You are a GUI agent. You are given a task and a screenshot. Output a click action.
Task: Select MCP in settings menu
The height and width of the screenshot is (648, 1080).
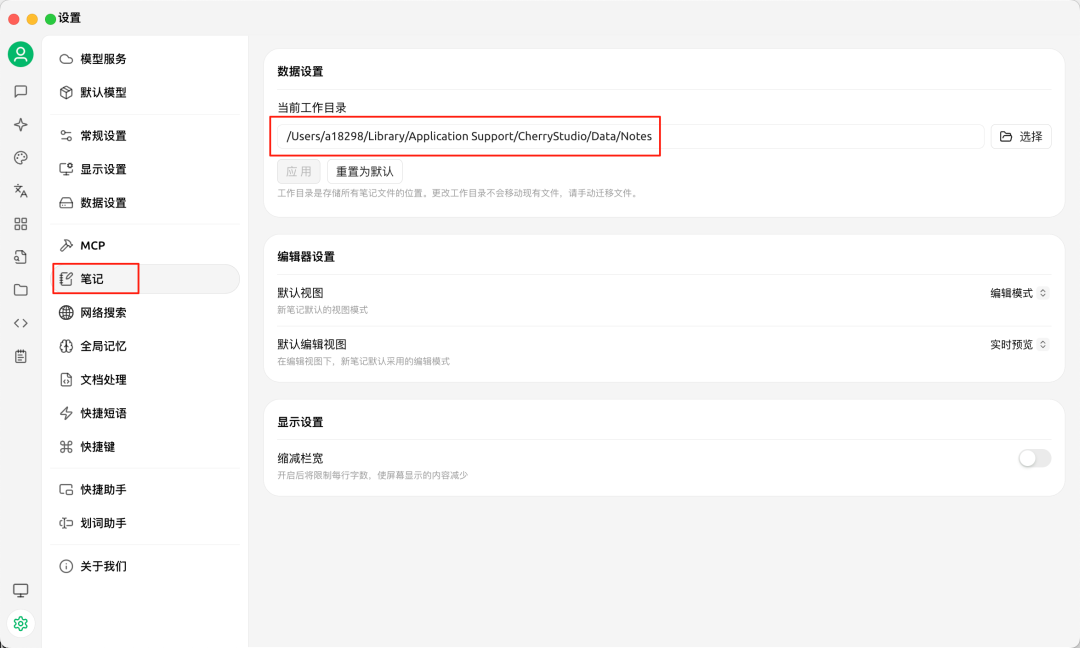pos(92,246)
